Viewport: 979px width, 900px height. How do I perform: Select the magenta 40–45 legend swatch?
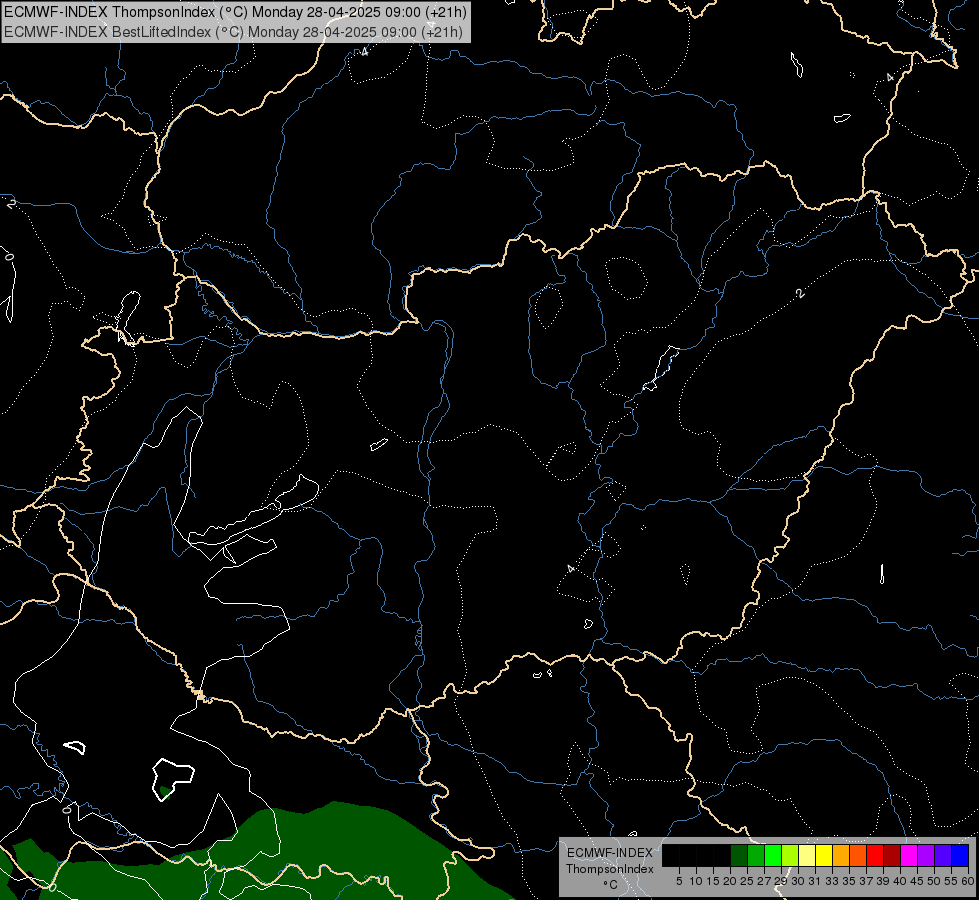click(909, 855)
